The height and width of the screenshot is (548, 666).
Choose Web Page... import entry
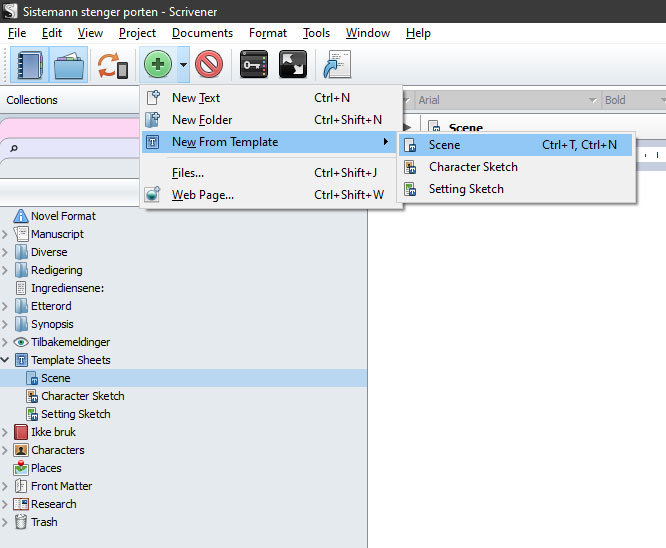tap(271, 195)
